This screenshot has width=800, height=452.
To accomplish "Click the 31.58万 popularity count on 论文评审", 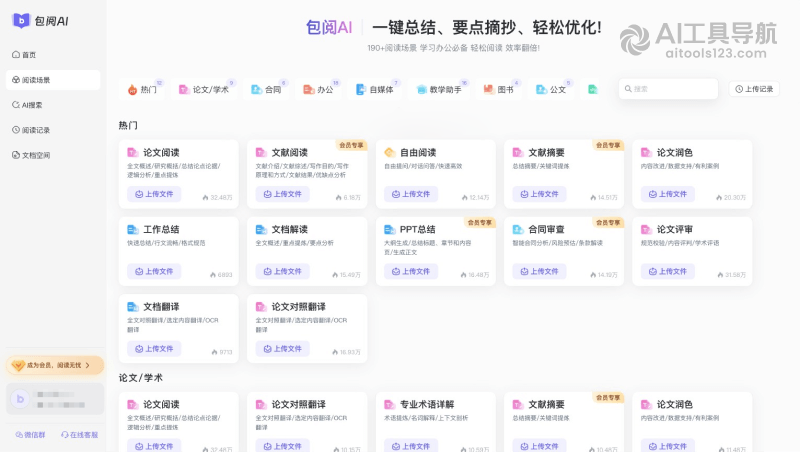I will click(x=732, y=274).
